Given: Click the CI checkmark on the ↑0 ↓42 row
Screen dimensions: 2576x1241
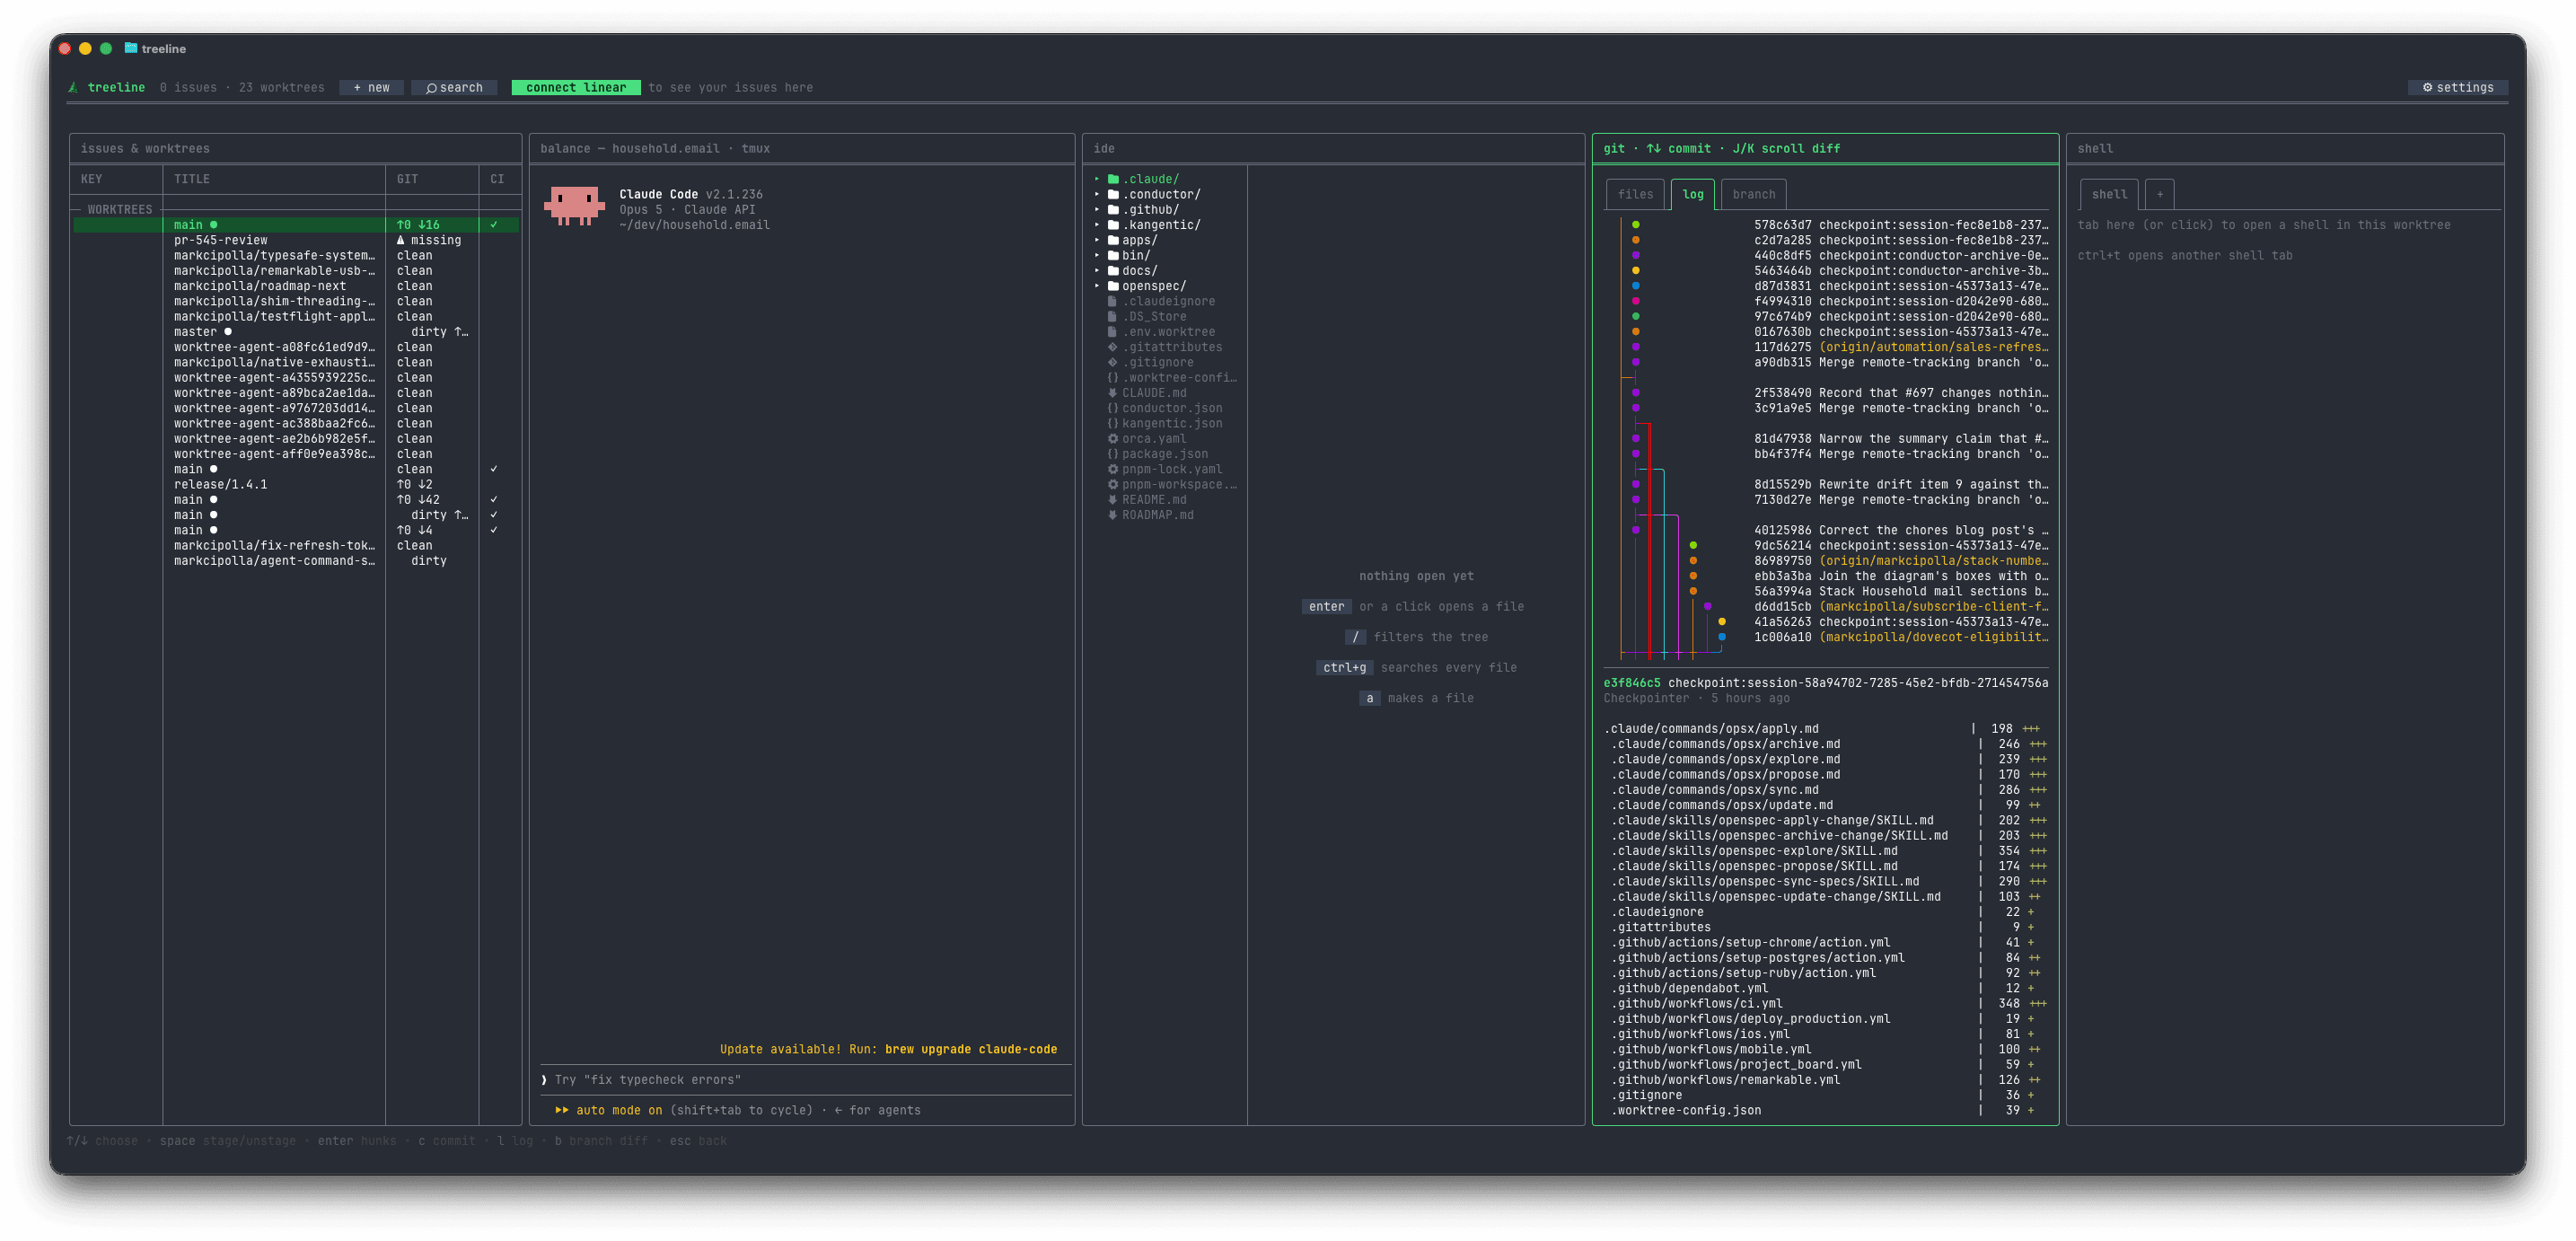Looking at the screenshot, I should coord(494,500).
